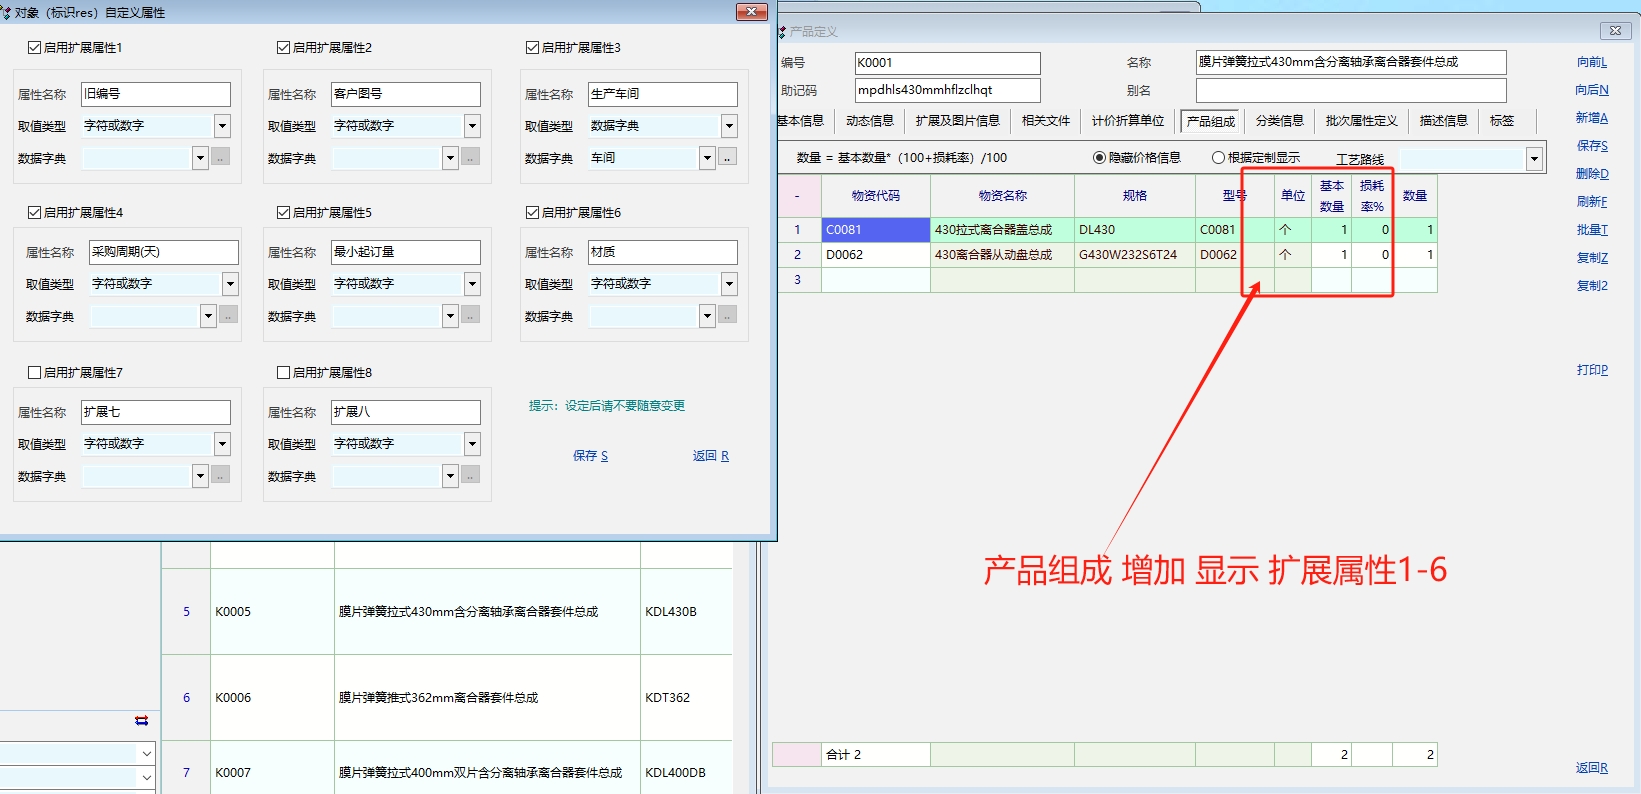Click browse button for 扩展属性1 data dictionary
The width and height of the screenshot is (1641, 794).
(x=221, y=158)
